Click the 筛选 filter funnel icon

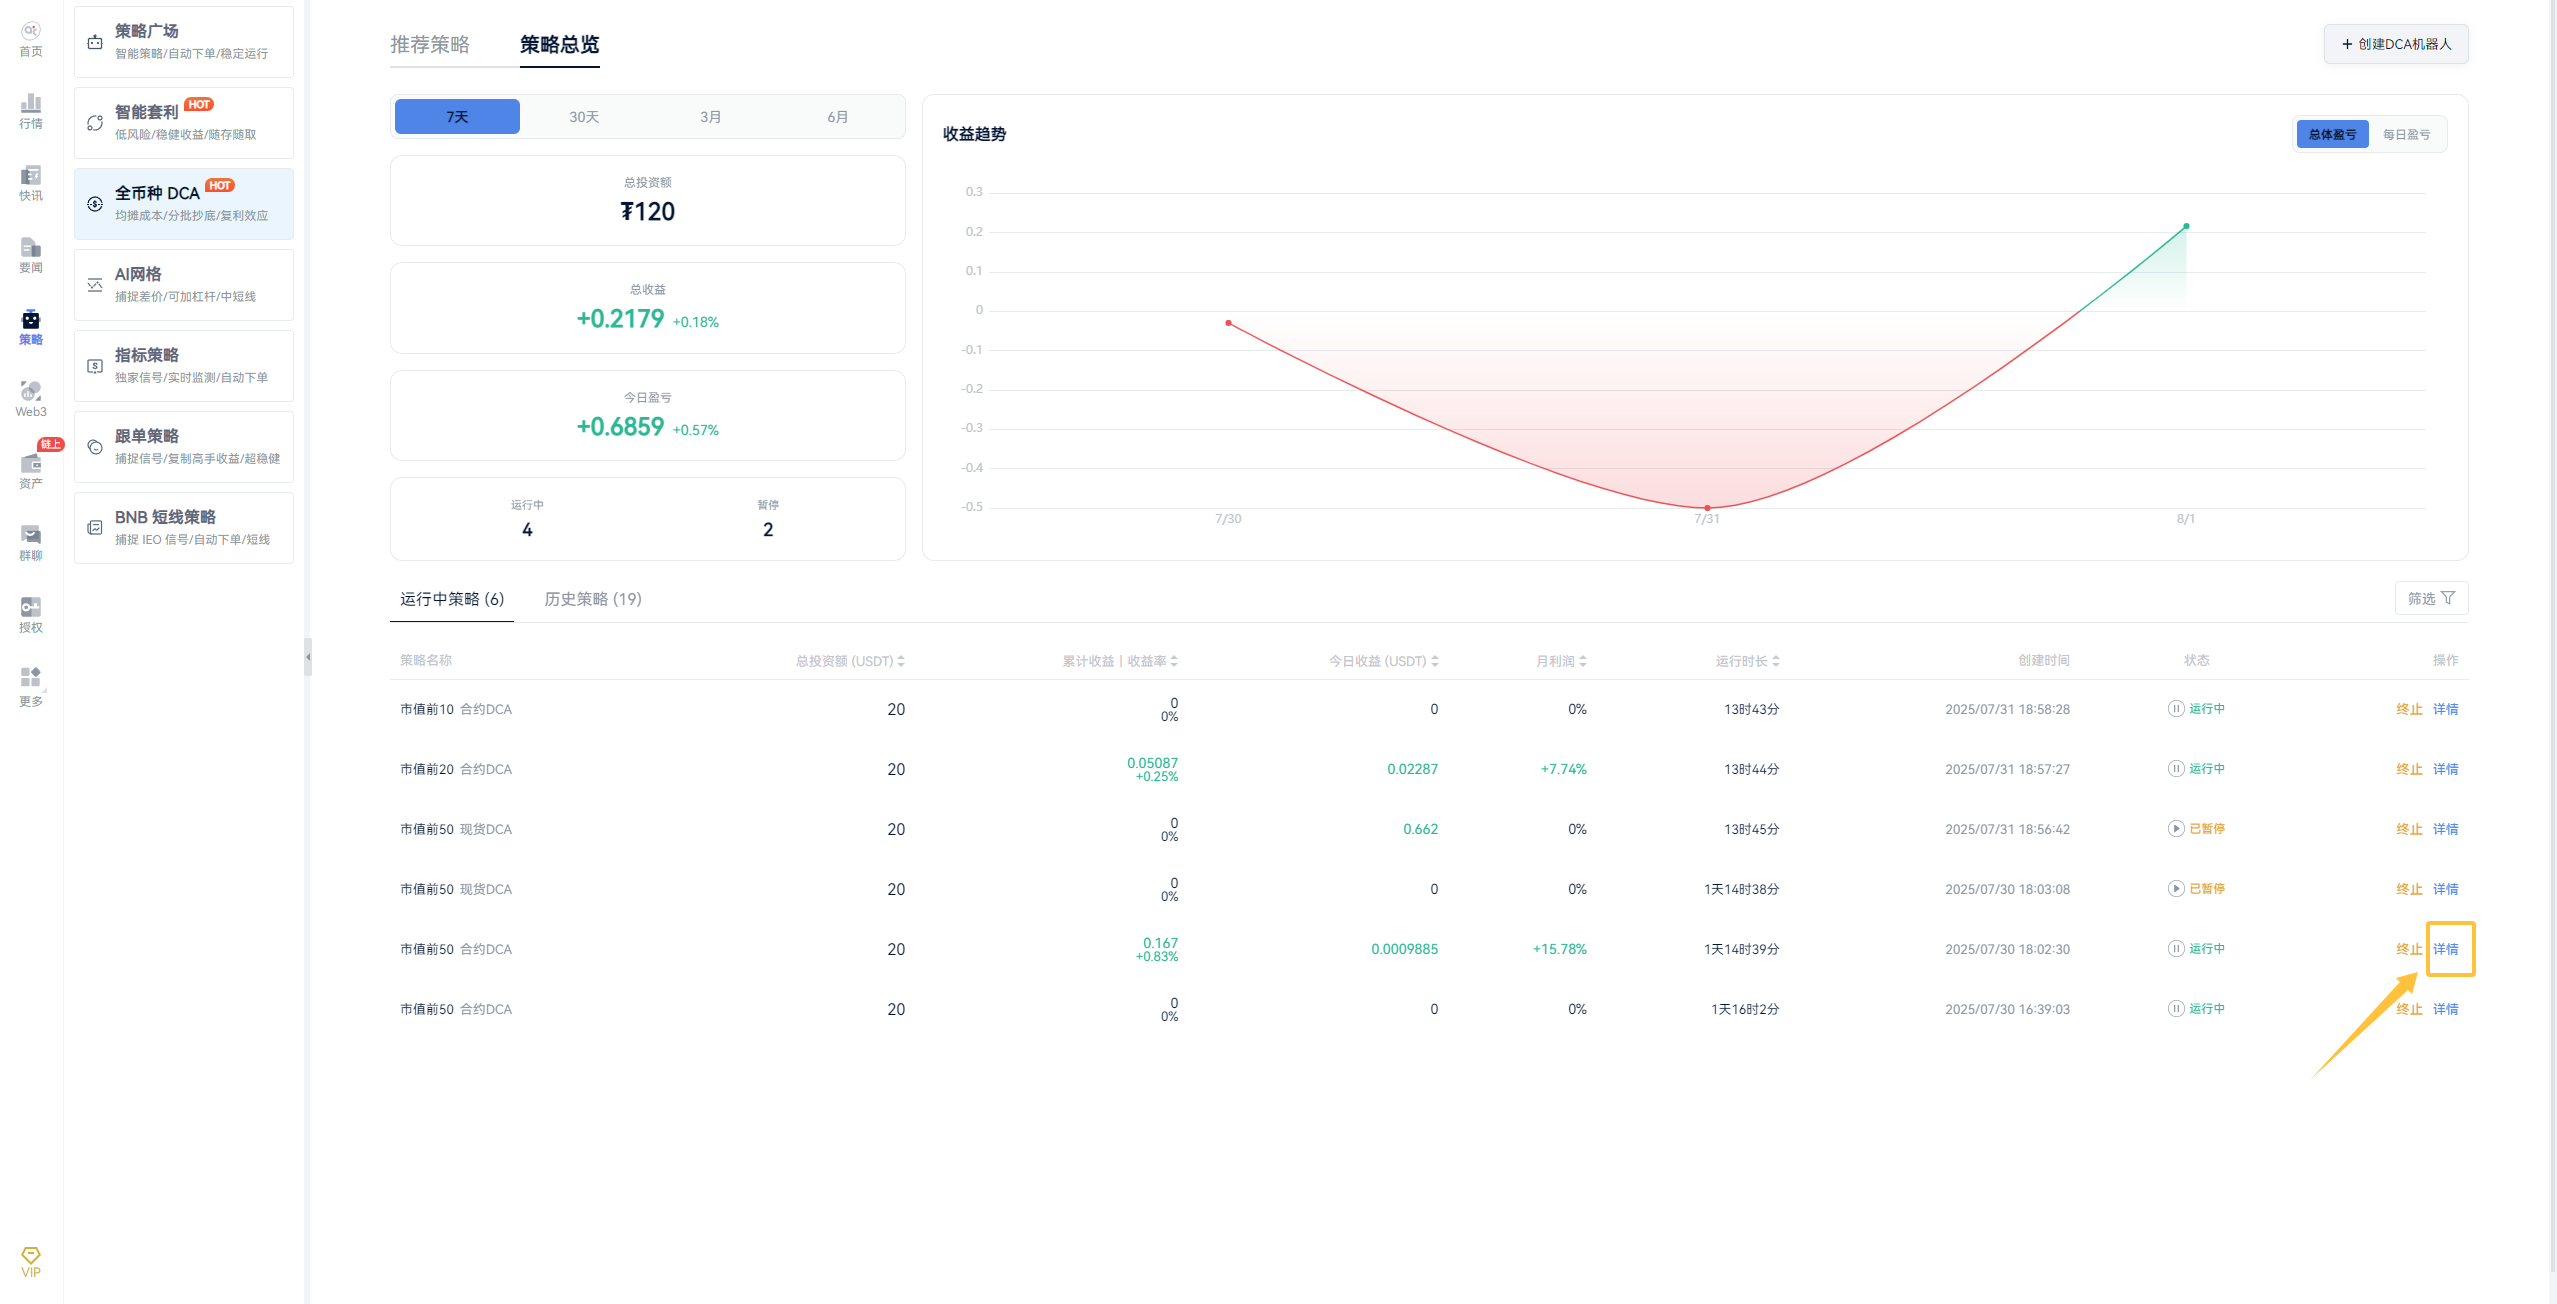click(2448, 598)
